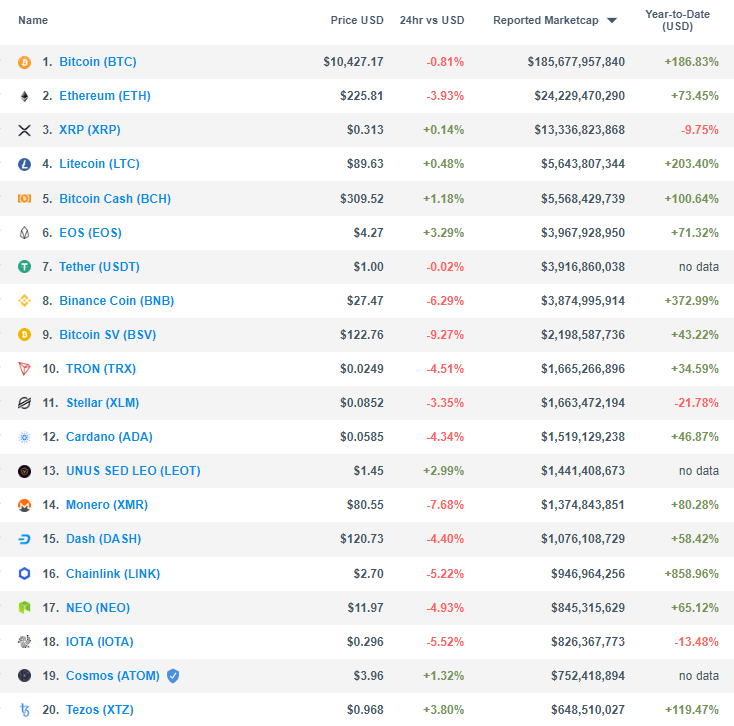The image size is (734, 726).
Task: Click the IOTA logo icon
Action: tap(24, 642)
